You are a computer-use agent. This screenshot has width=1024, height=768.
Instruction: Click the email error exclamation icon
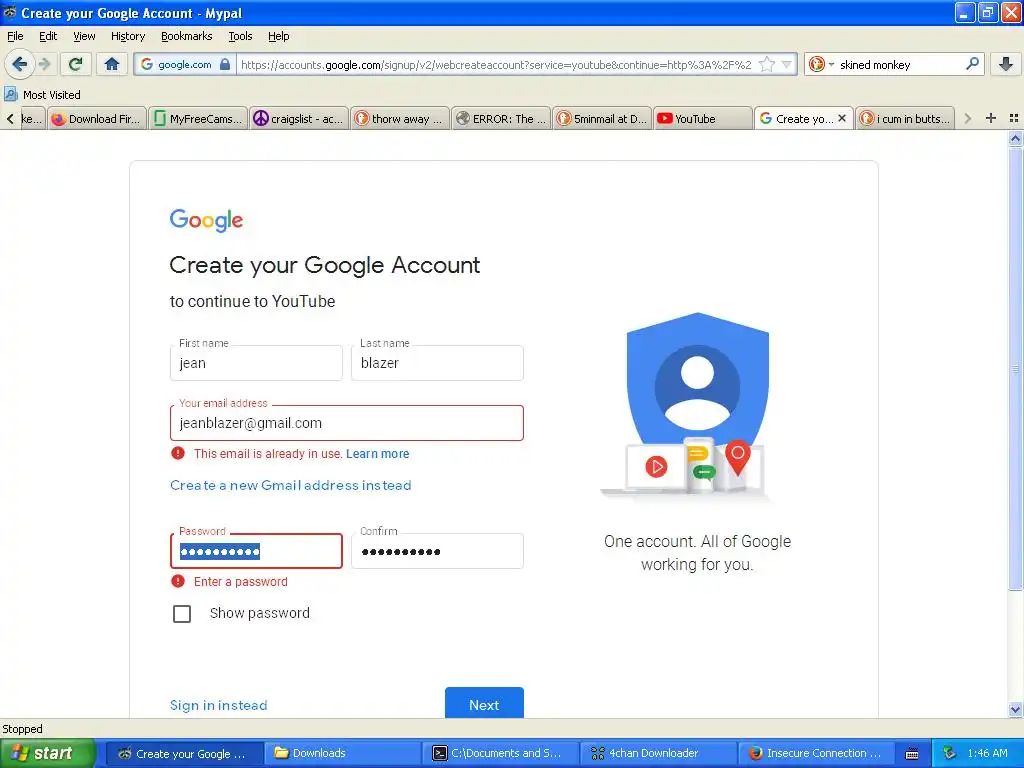pos(178,453)
